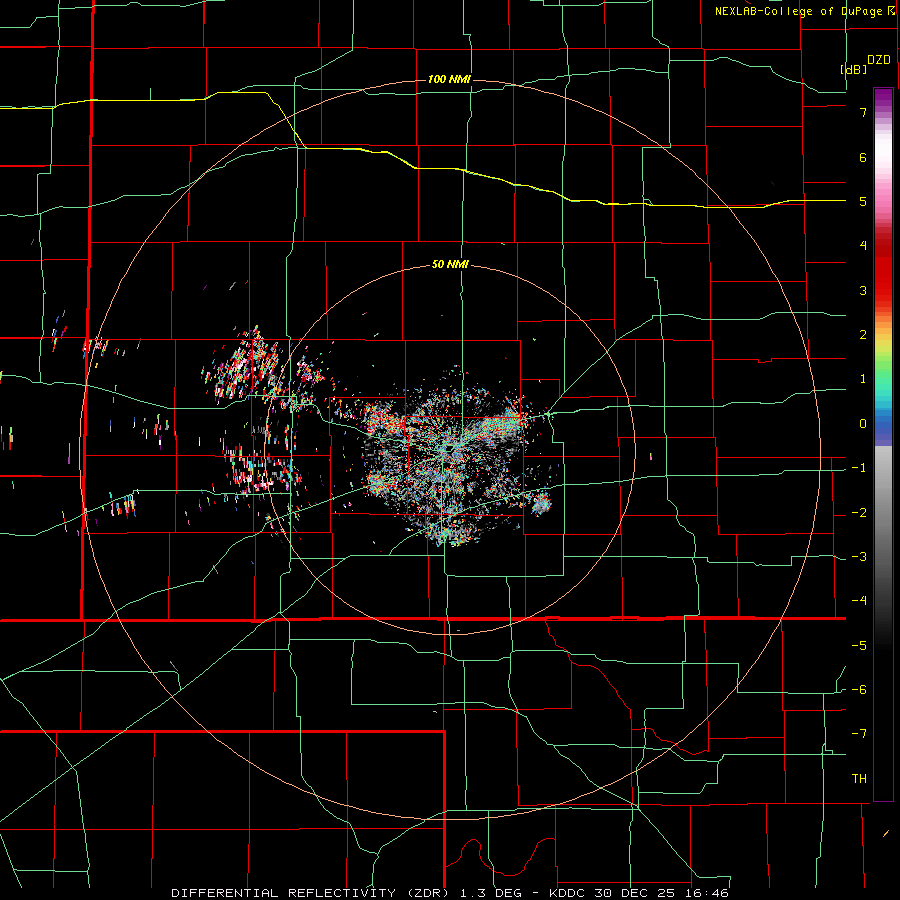The height and width of the screenshot is (900, 900).
Task: Click the -5 value on color scale
Action: [859, 646]
